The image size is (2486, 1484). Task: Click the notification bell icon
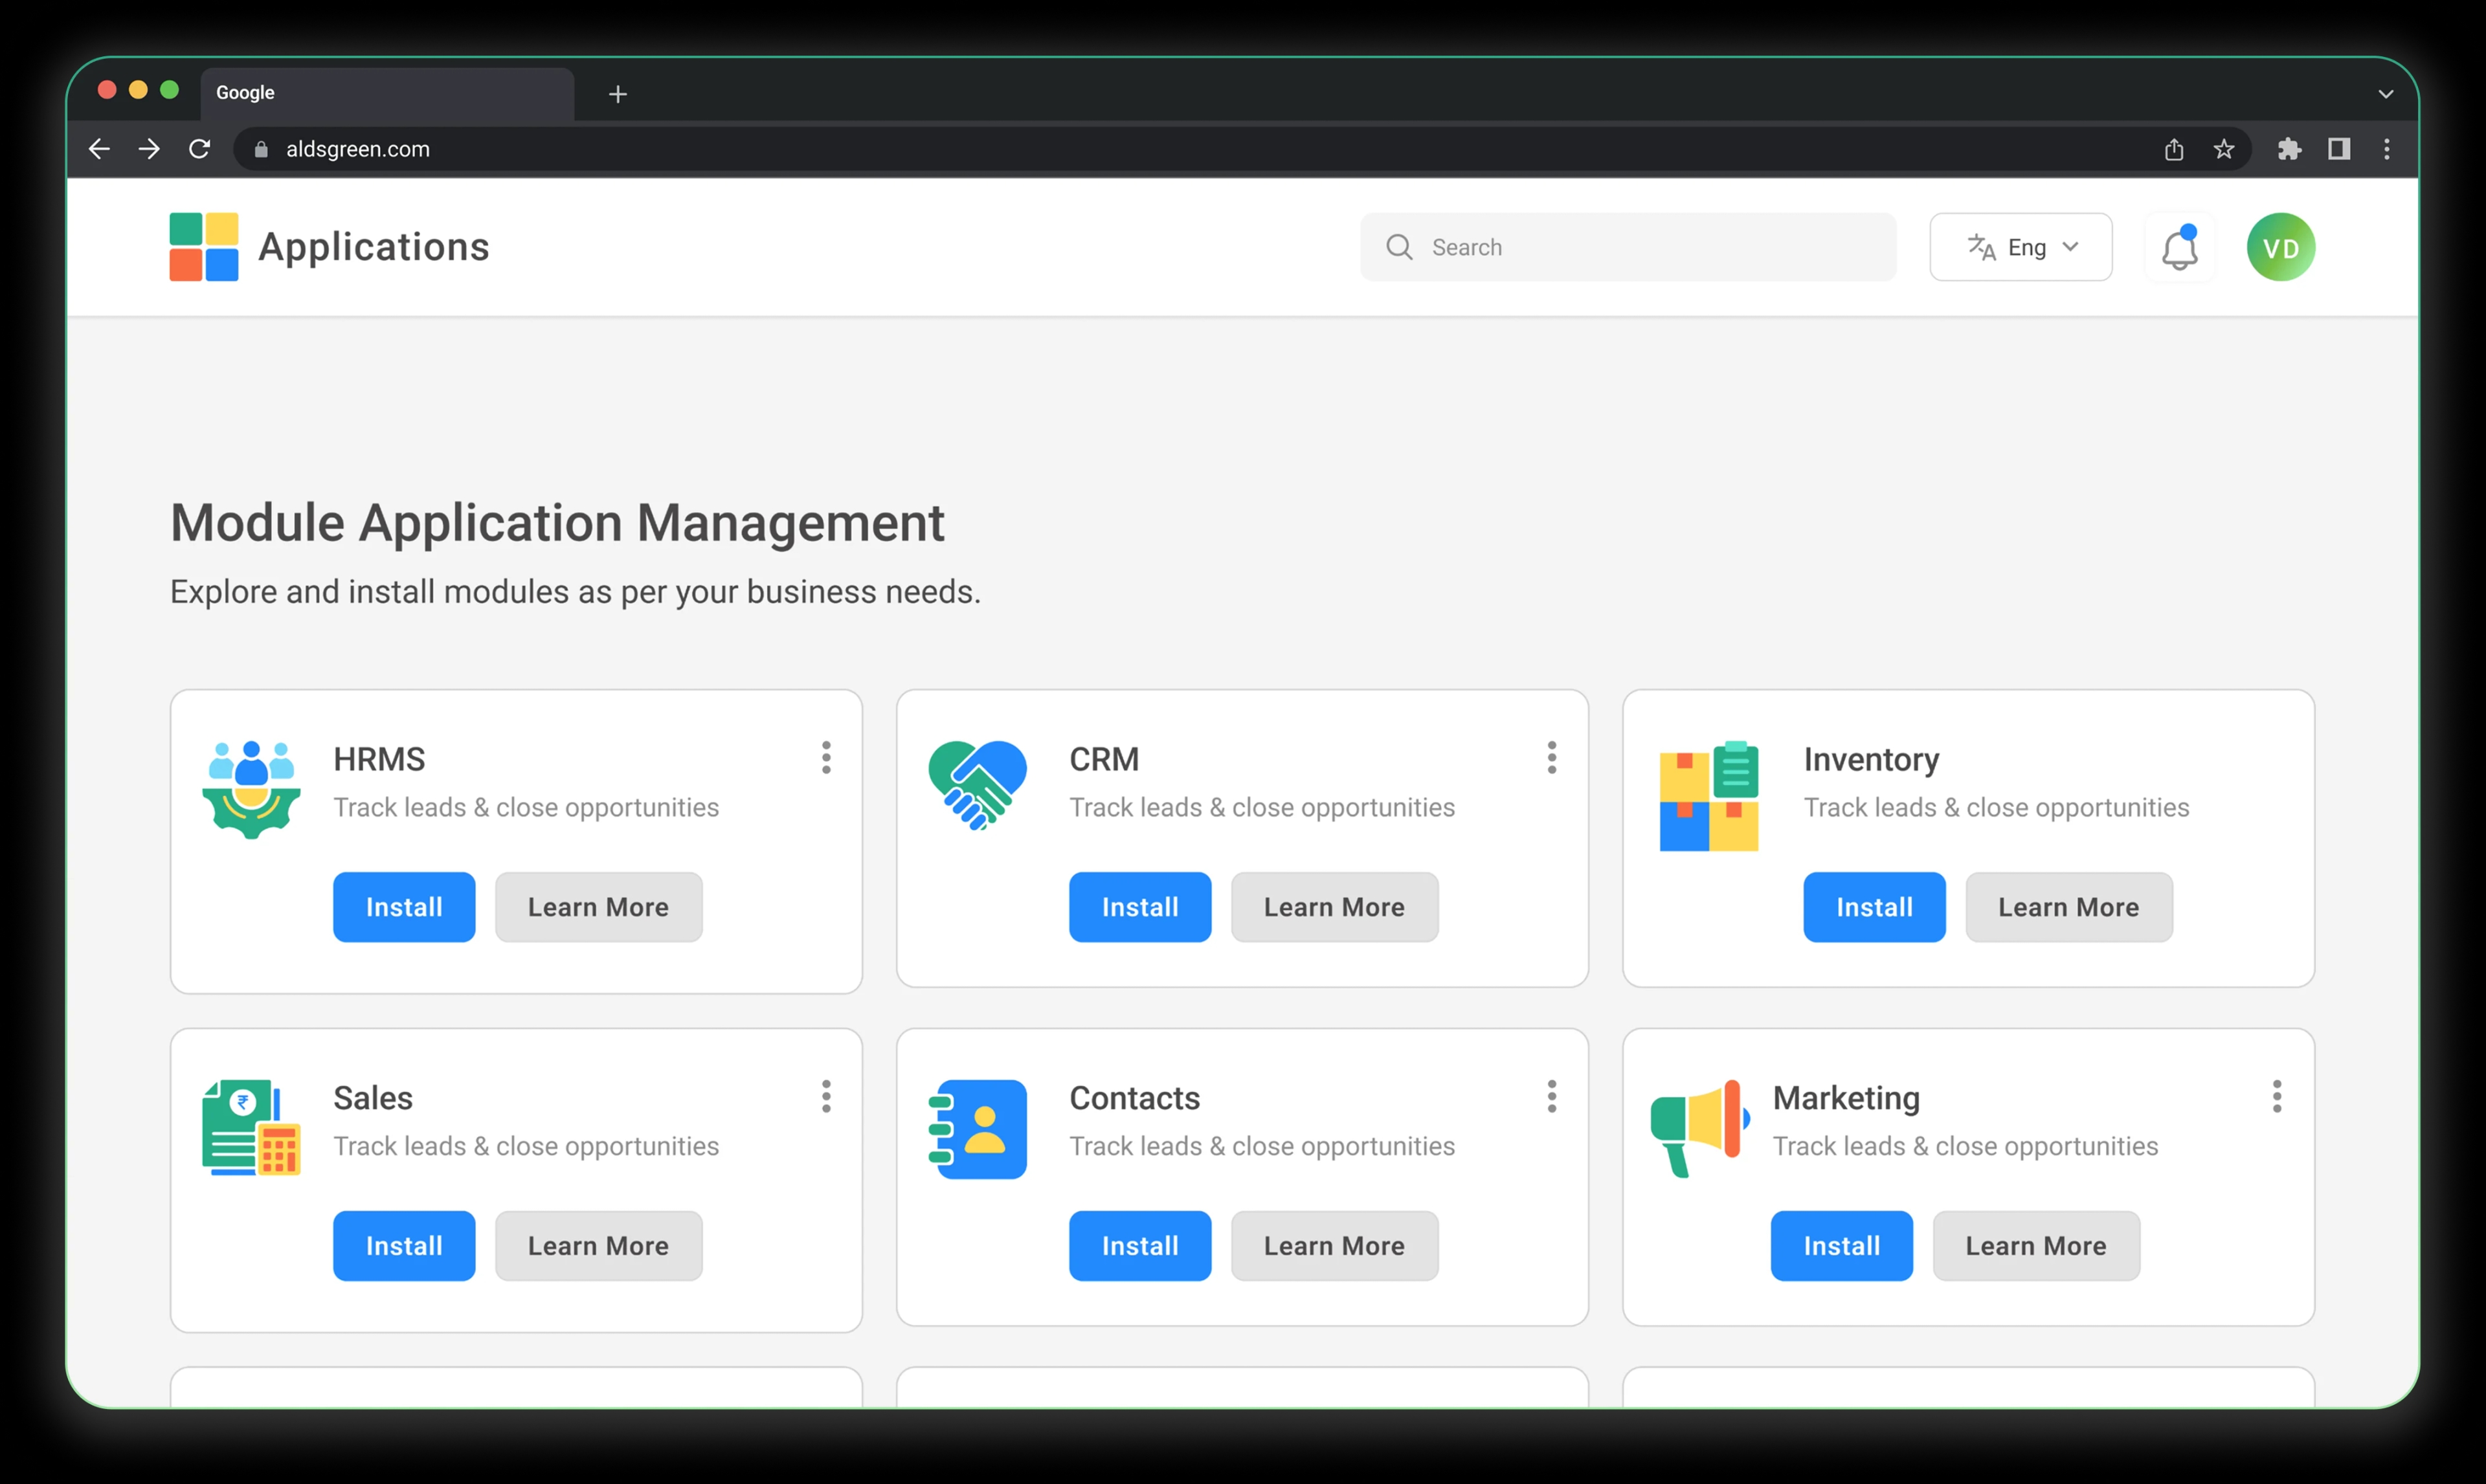[x=2179, y=248]
